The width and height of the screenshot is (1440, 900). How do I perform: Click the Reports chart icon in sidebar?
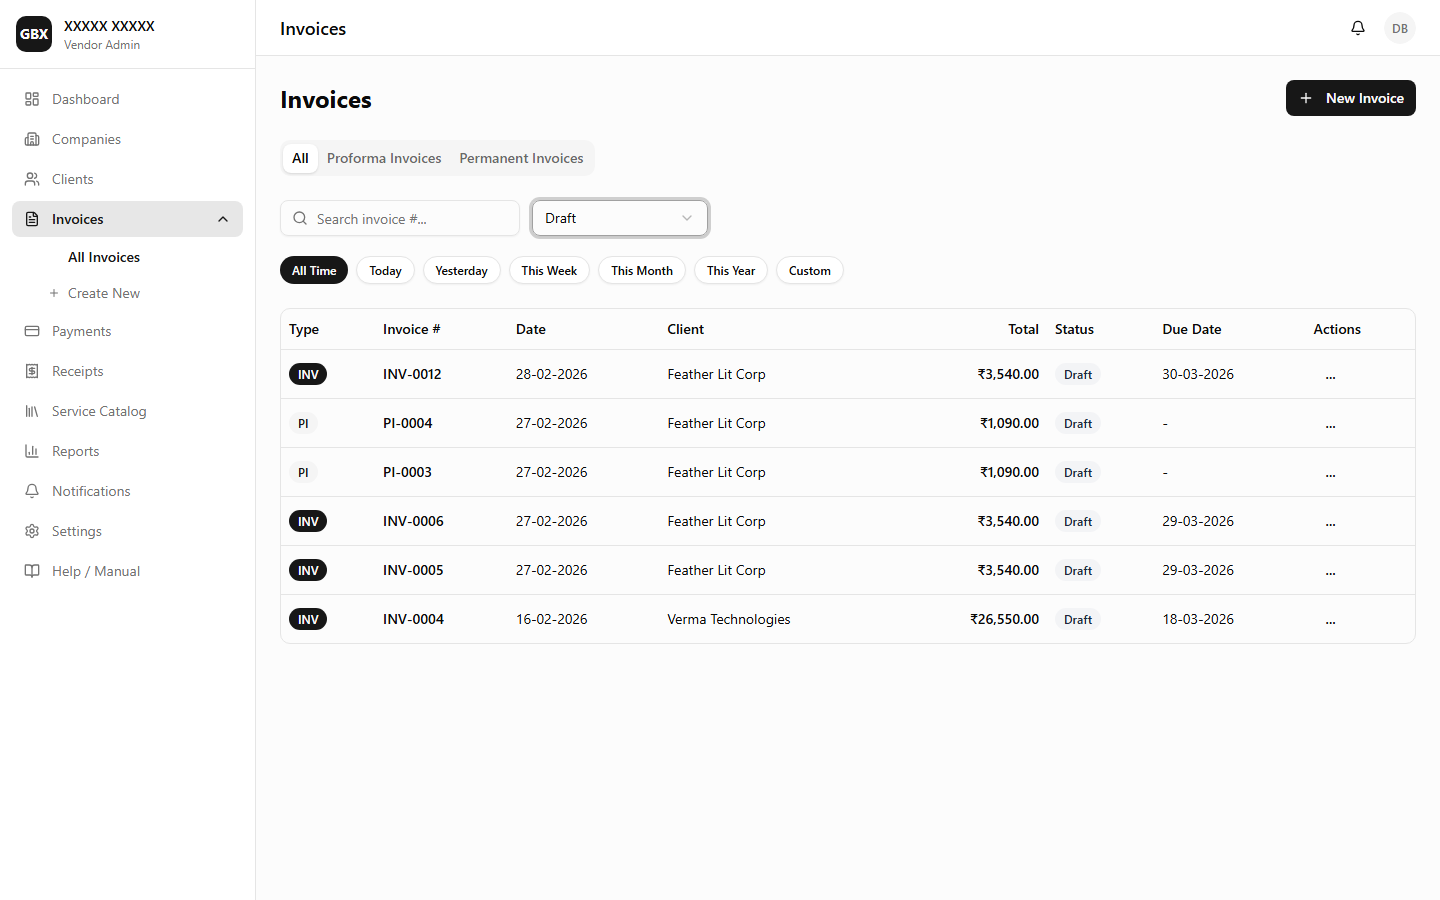32,451
